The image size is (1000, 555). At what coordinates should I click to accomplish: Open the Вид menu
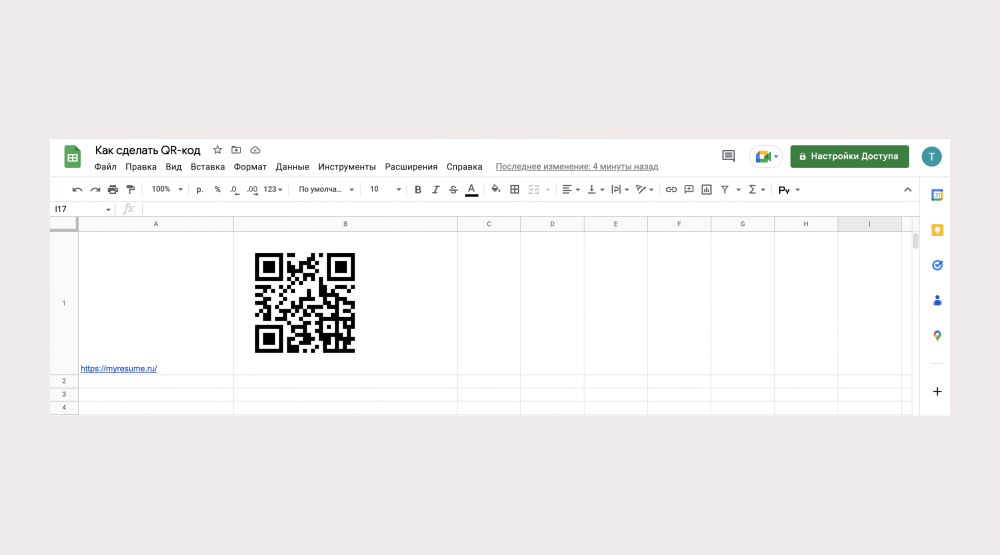click(173, 166)
